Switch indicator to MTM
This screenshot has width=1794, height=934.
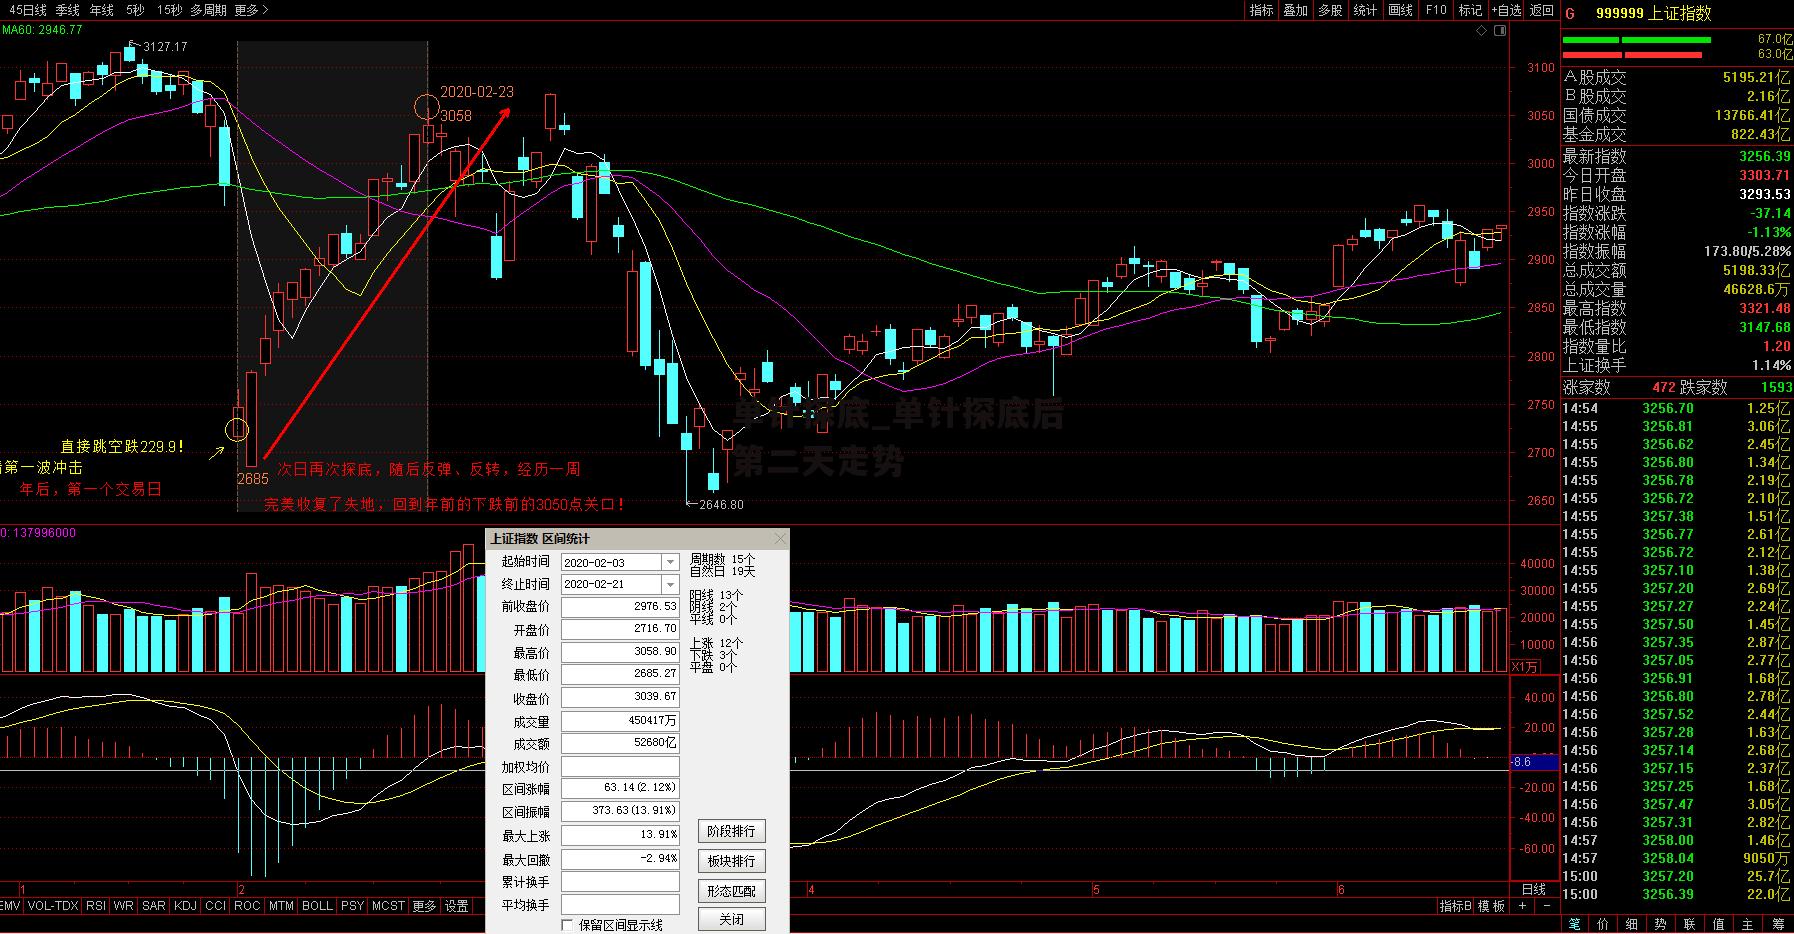coord(281,906)
